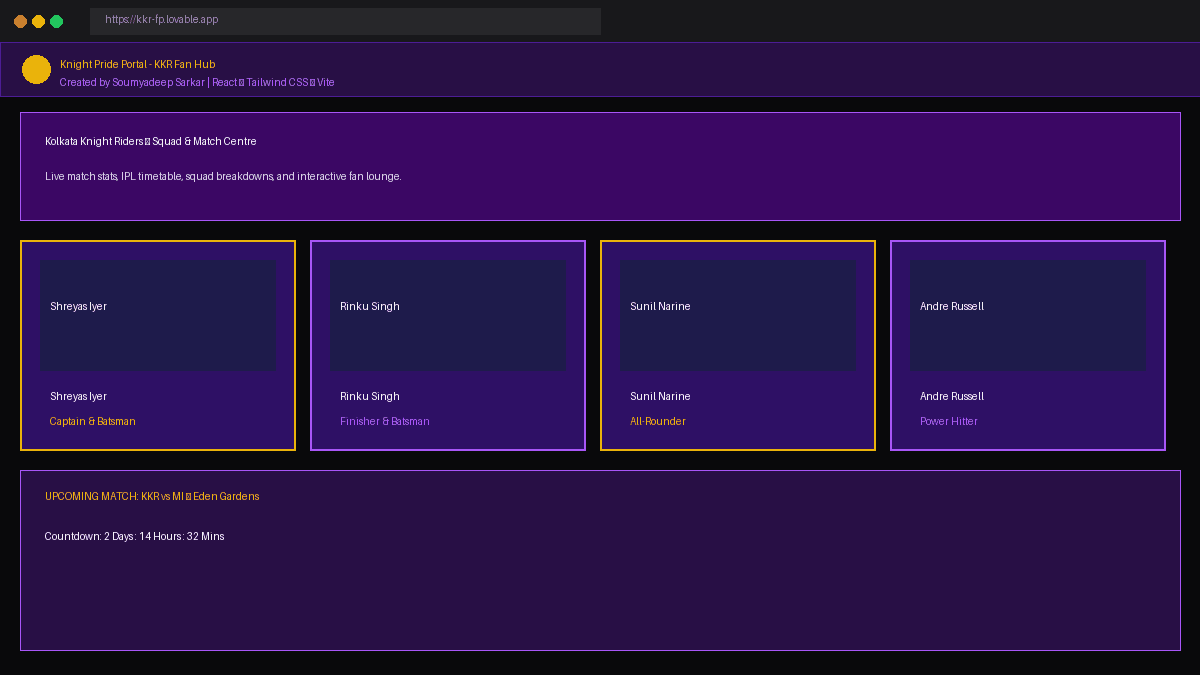Click the "UPCOMING MATCH: KKR vs MI" heading

click(x=152, y=496)
